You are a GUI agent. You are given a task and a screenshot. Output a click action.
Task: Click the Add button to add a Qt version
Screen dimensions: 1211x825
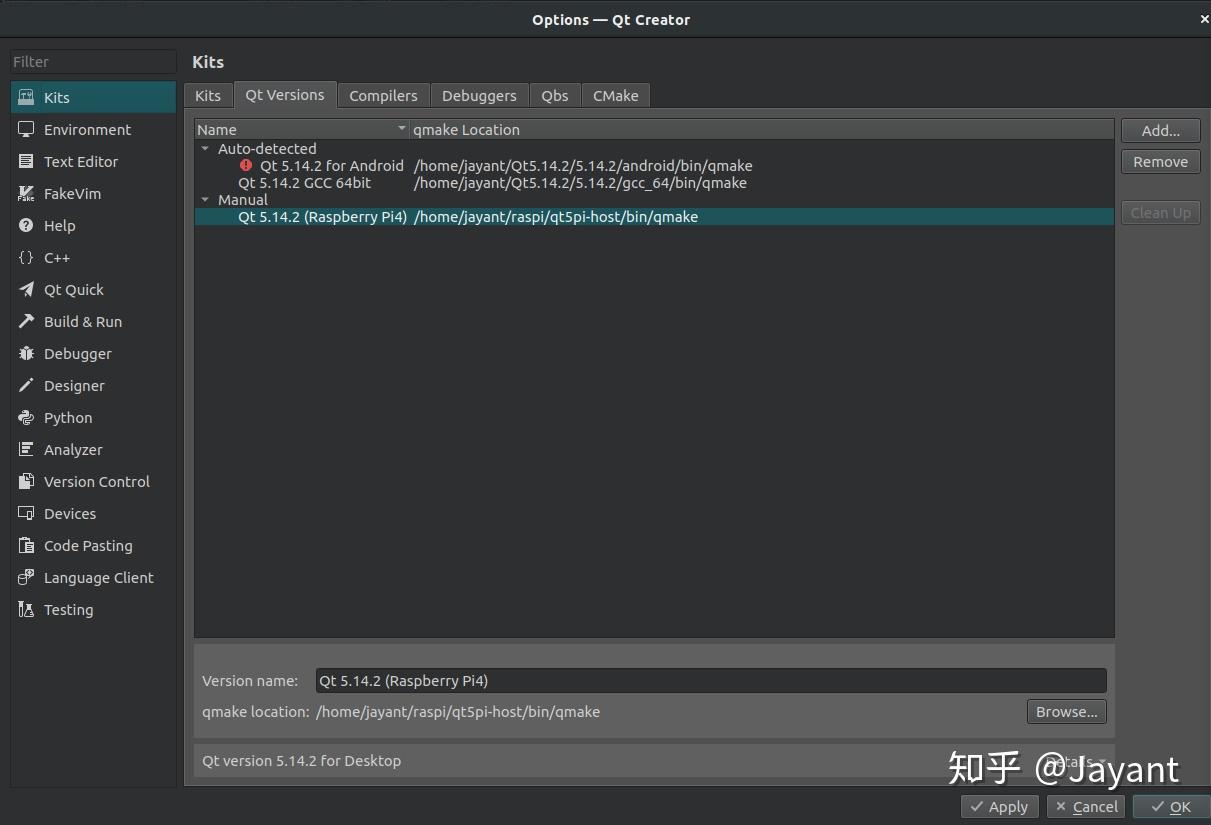[x=1159, y=130]
